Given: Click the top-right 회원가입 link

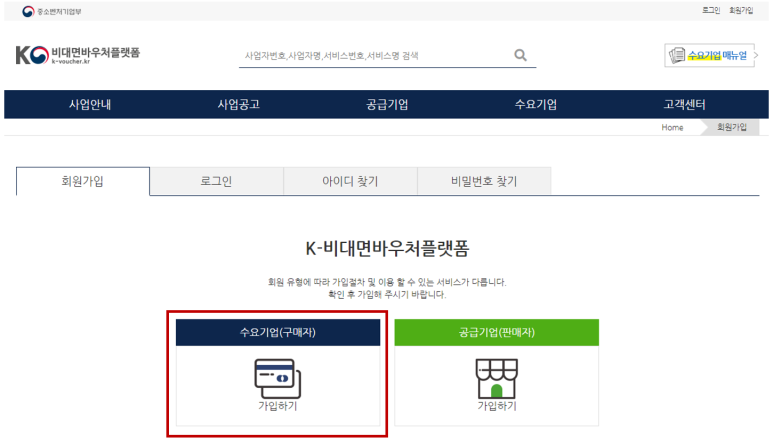Looking at the screenshot, I should tap(741, 10).
